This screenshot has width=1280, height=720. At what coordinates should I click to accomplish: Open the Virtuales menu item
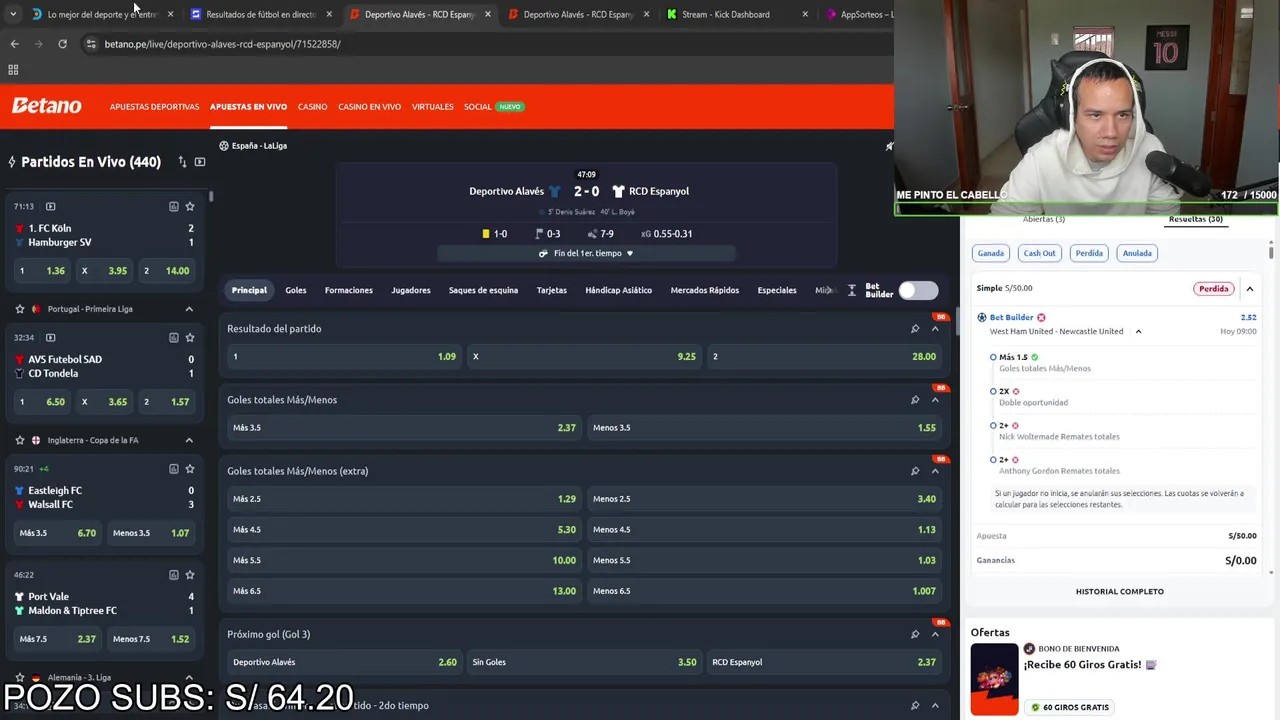click(432, 107)
